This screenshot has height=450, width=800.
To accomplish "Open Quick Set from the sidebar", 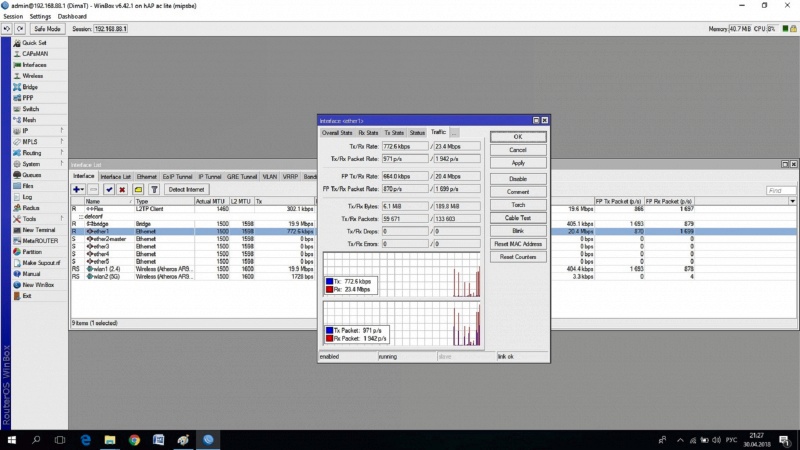I will [34, 43].
